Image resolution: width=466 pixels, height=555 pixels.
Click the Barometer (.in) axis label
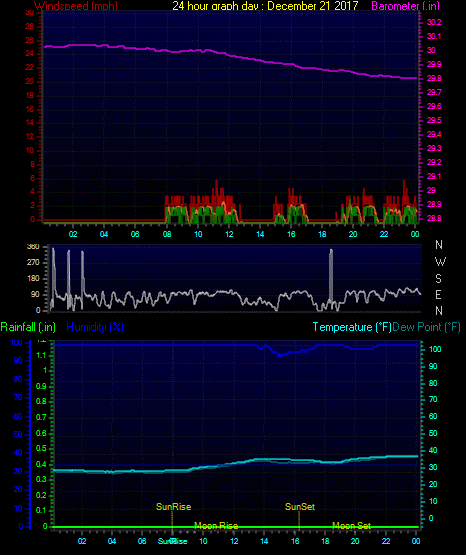point(405,6)
